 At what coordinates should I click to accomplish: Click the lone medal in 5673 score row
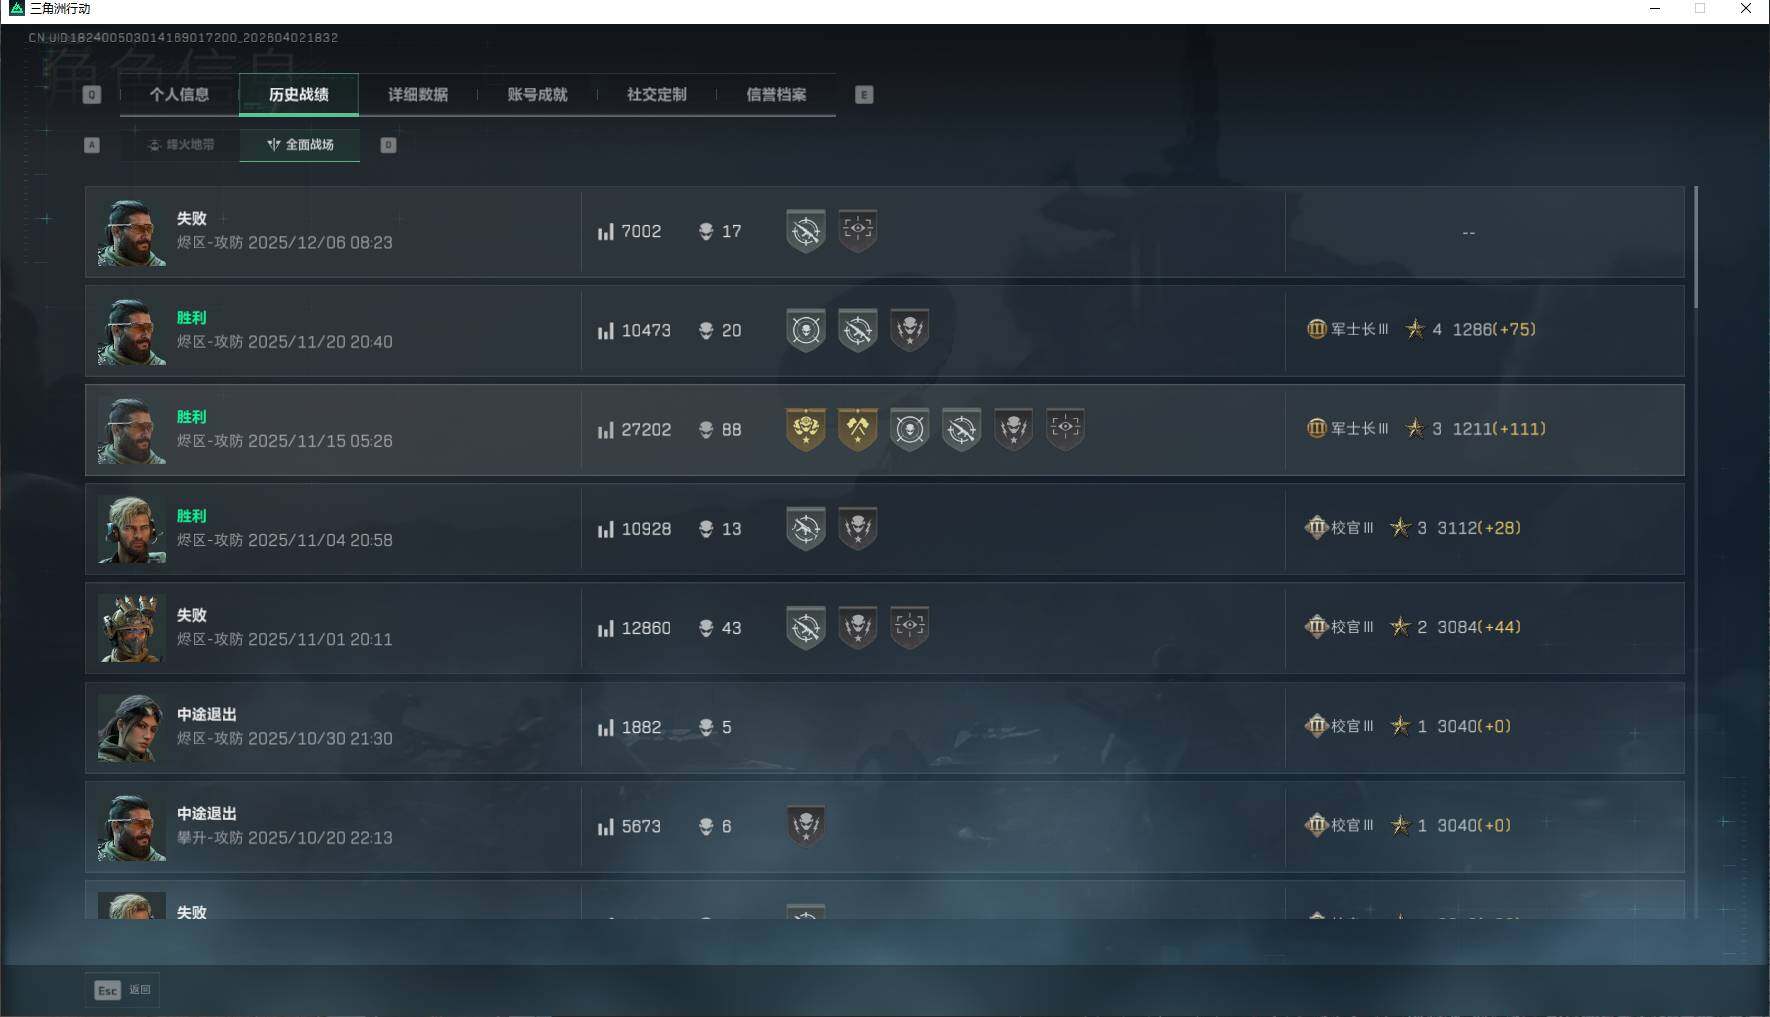(806, 826)
